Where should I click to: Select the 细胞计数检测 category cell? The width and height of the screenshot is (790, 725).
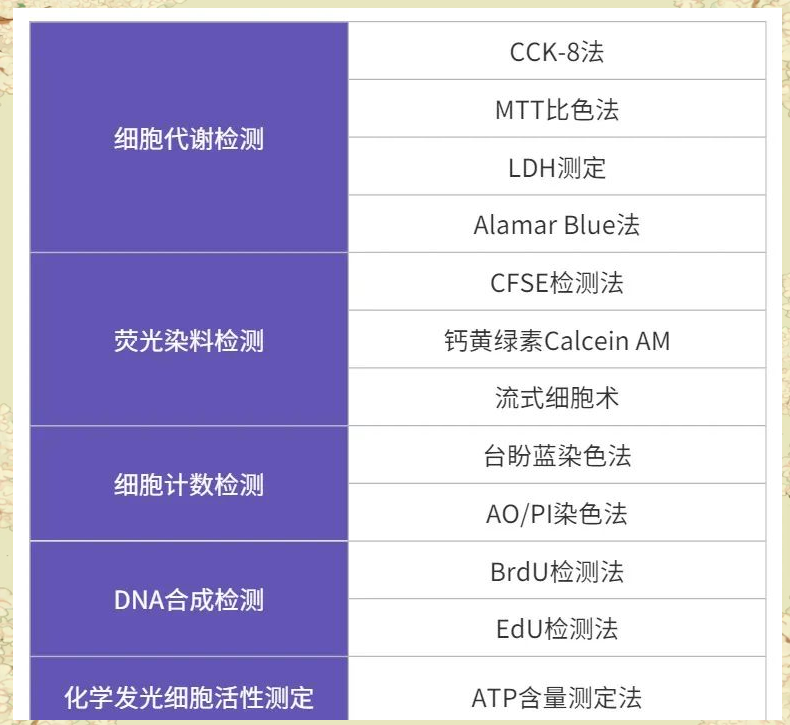[189, 485]
